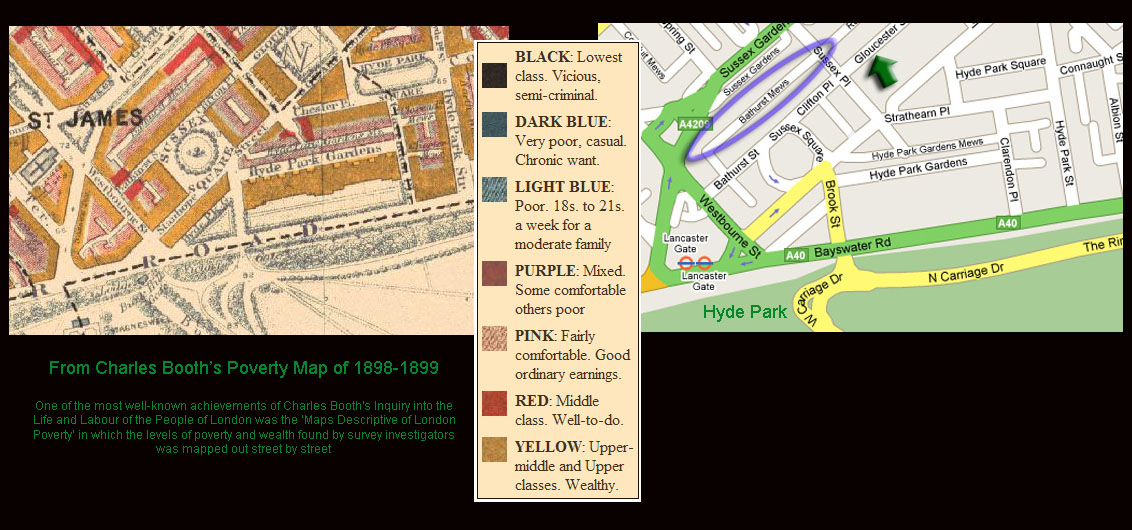Select the PURPLE legend swatch
Image resolution: width=1132 pixels, height=530 pixels.
pyautogui.click(x=495, y=274)
